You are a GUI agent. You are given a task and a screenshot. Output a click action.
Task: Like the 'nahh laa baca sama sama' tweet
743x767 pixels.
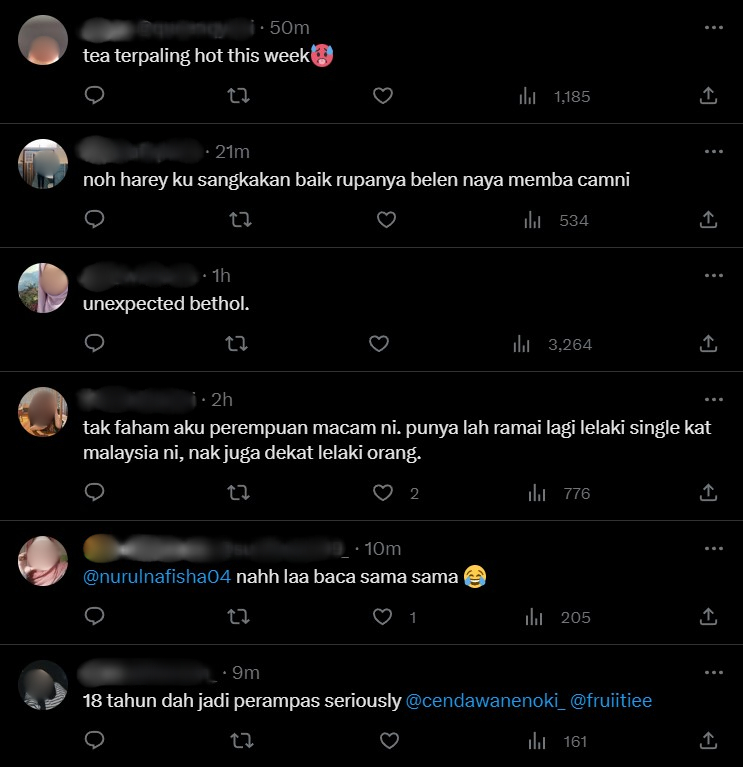(382, 618)
